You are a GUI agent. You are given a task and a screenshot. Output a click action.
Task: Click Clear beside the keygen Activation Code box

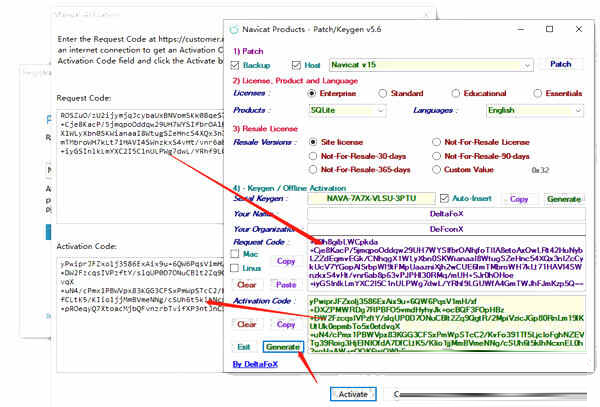[x=246, y=324]
